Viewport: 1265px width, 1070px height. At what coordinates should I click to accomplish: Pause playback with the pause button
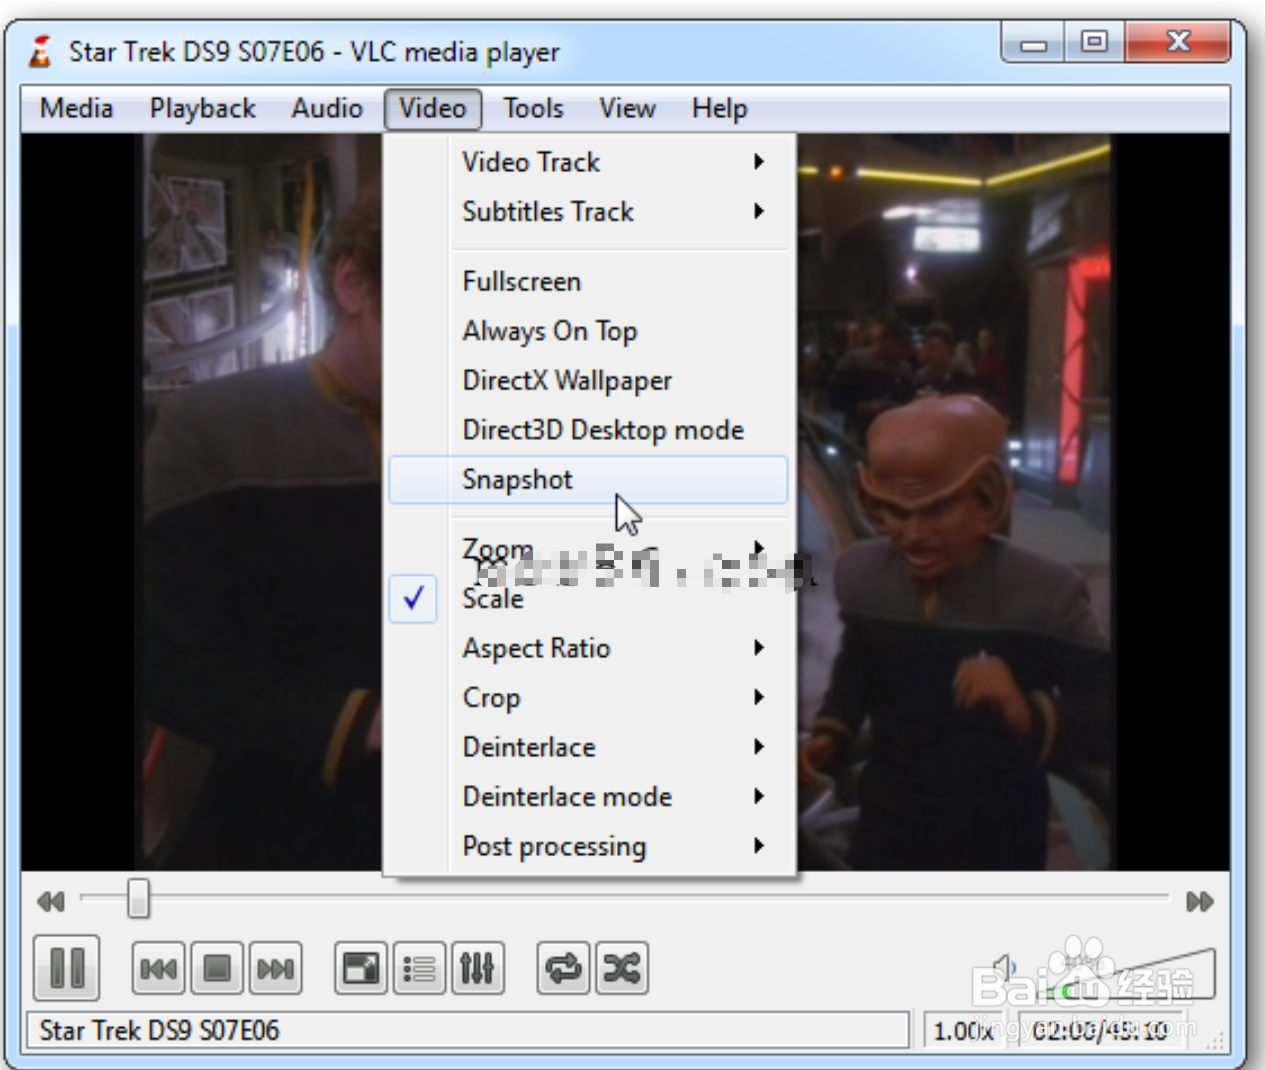coord(66,967)
